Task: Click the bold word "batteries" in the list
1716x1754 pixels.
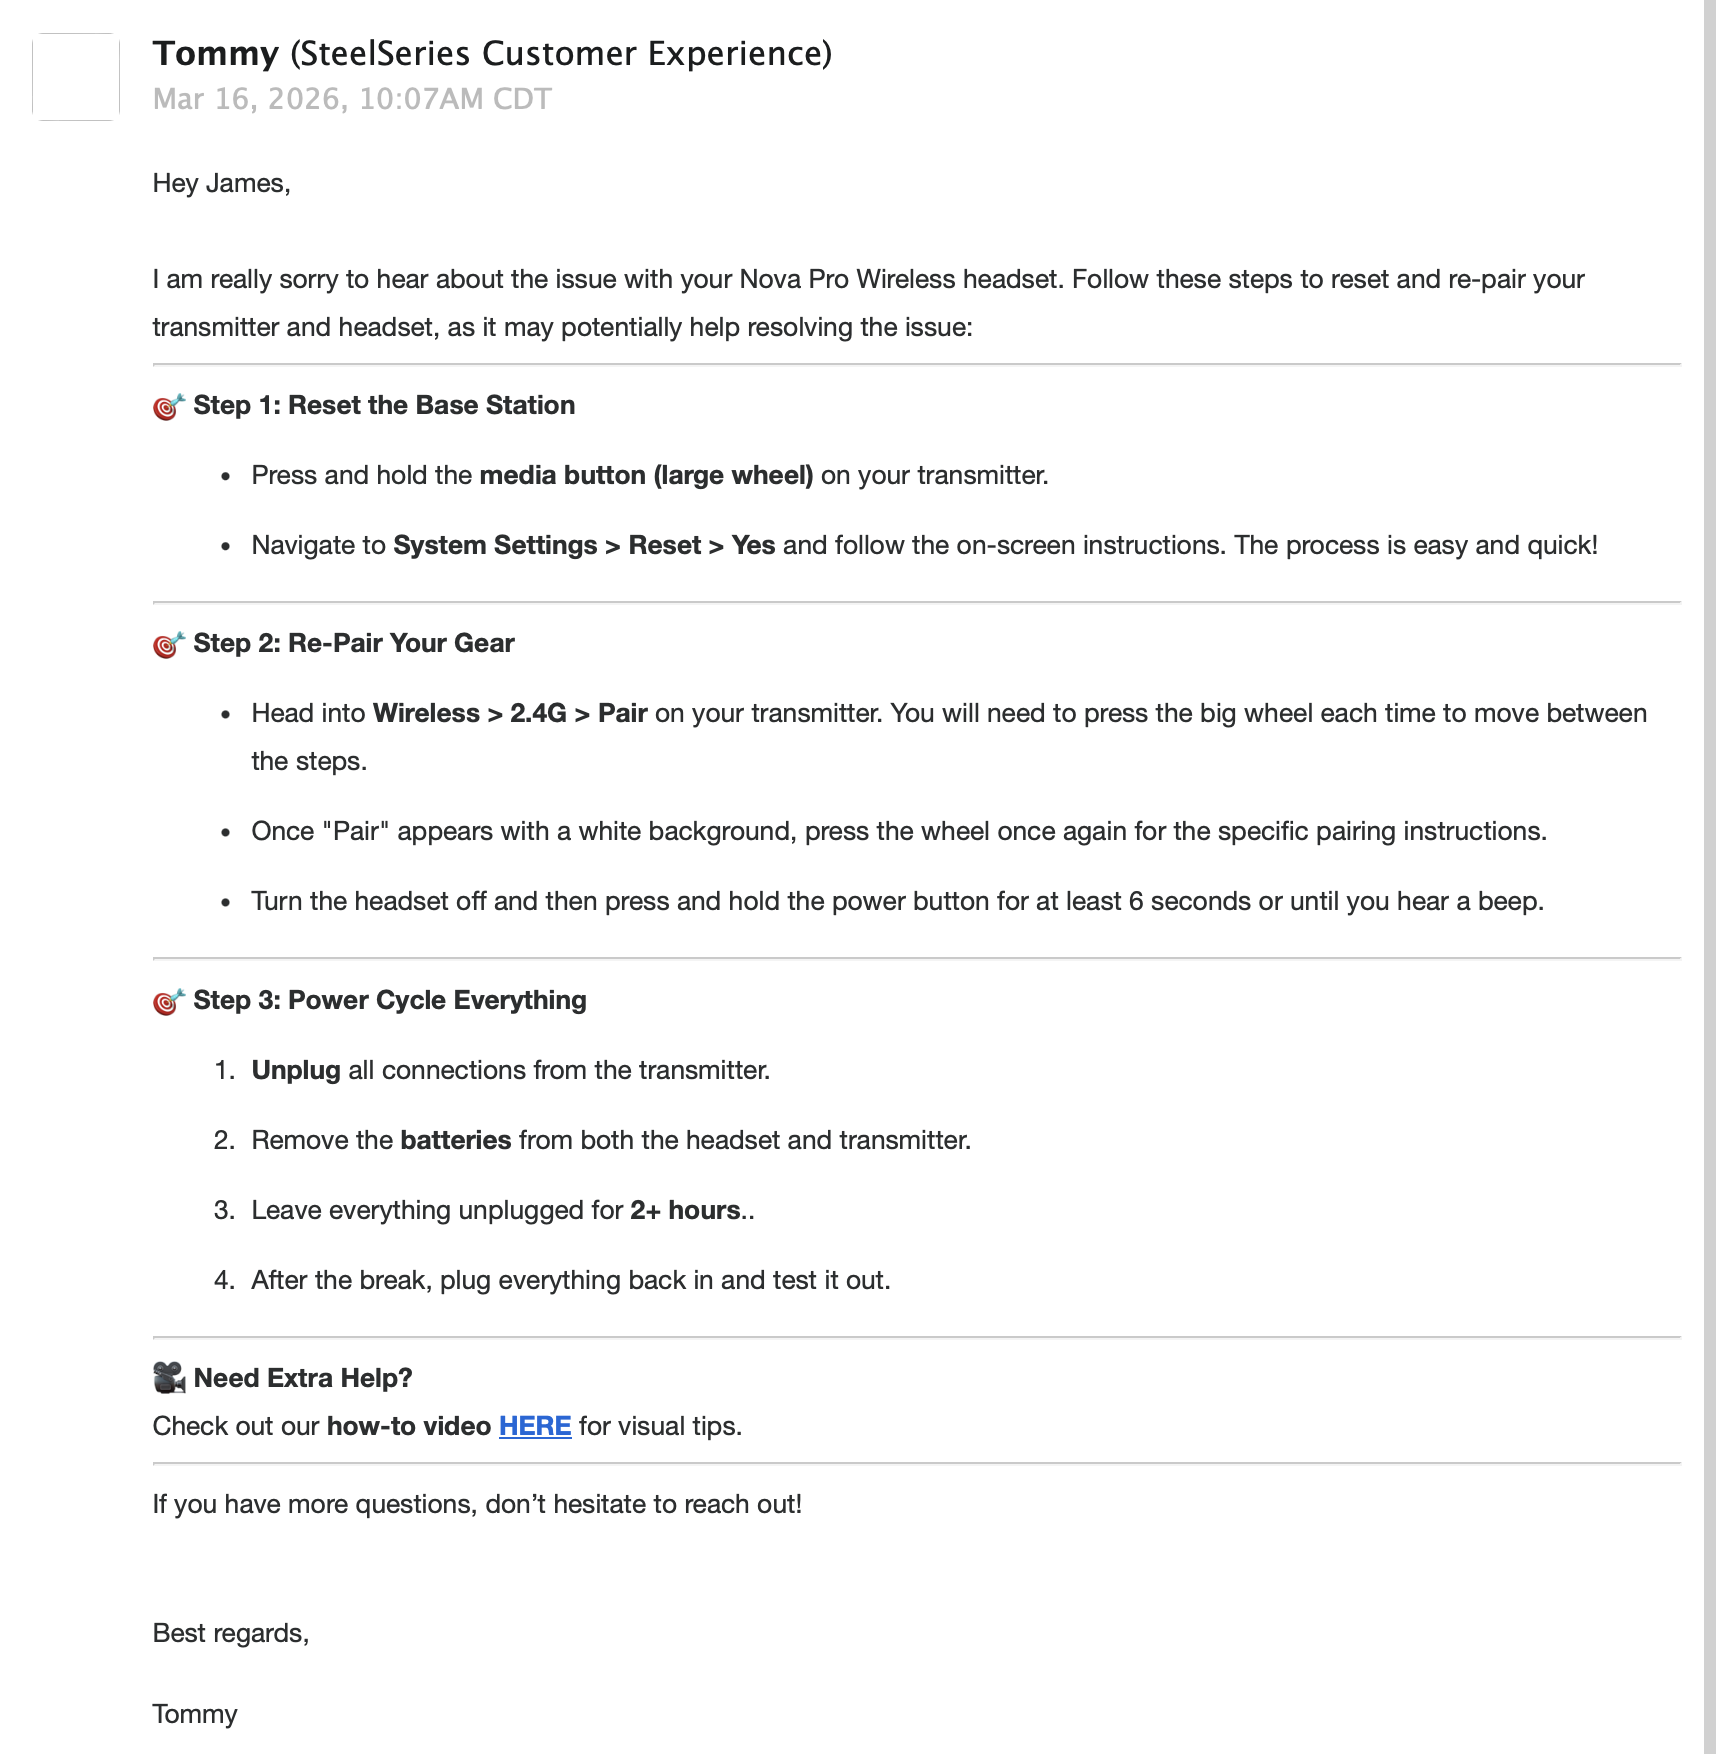Action: coord(456,1140)
